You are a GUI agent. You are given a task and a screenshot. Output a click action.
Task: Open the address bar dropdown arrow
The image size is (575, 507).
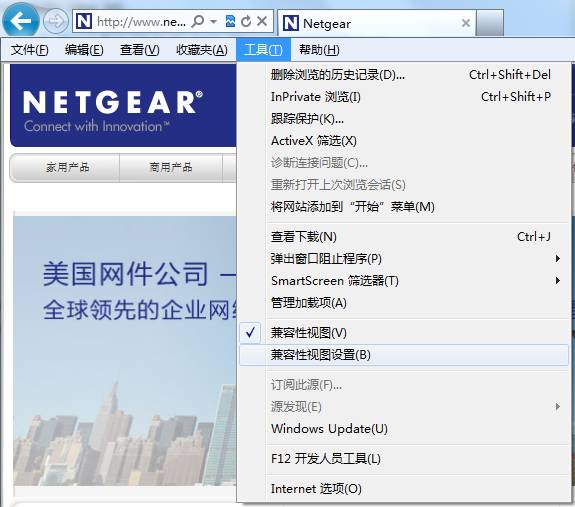click(214, 21)
